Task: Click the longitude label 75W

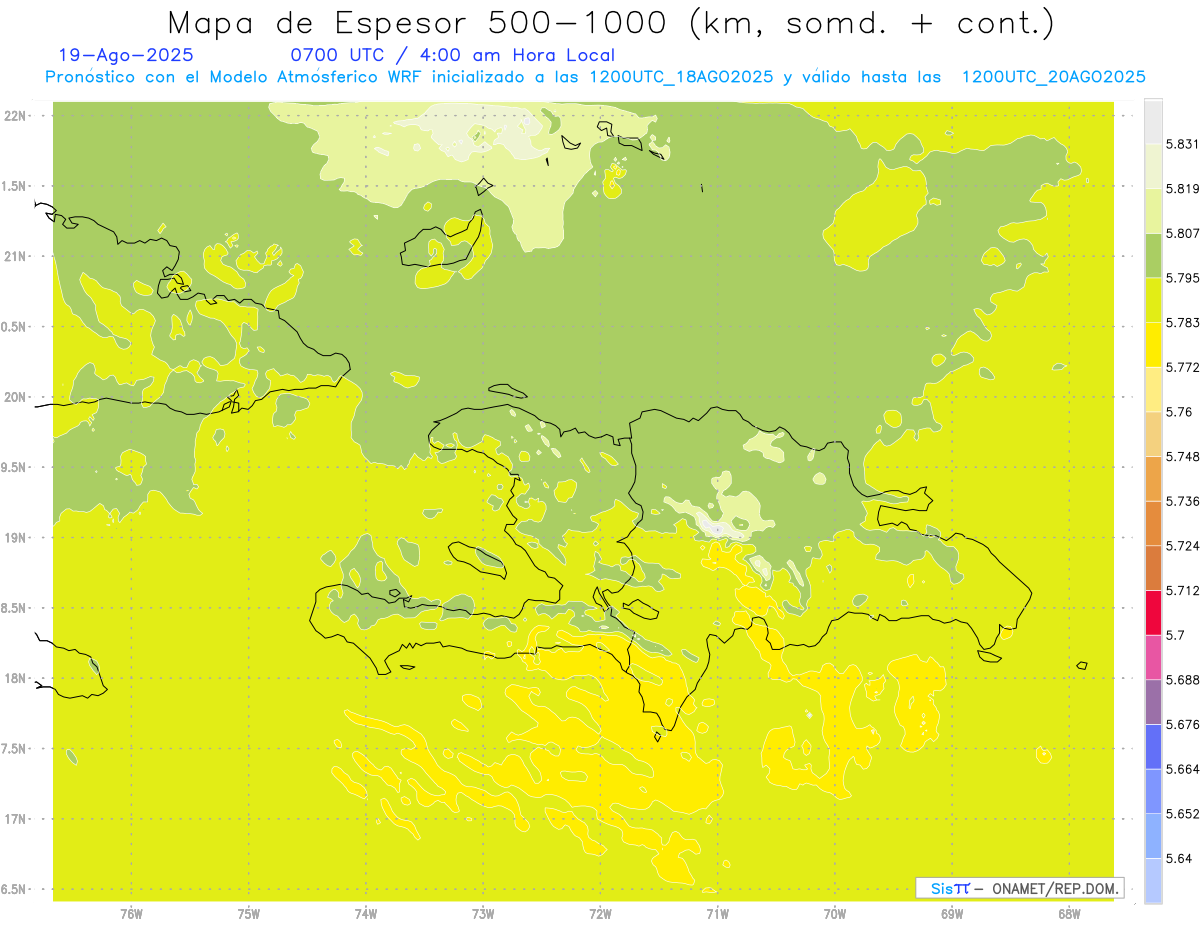Action: 249,913
